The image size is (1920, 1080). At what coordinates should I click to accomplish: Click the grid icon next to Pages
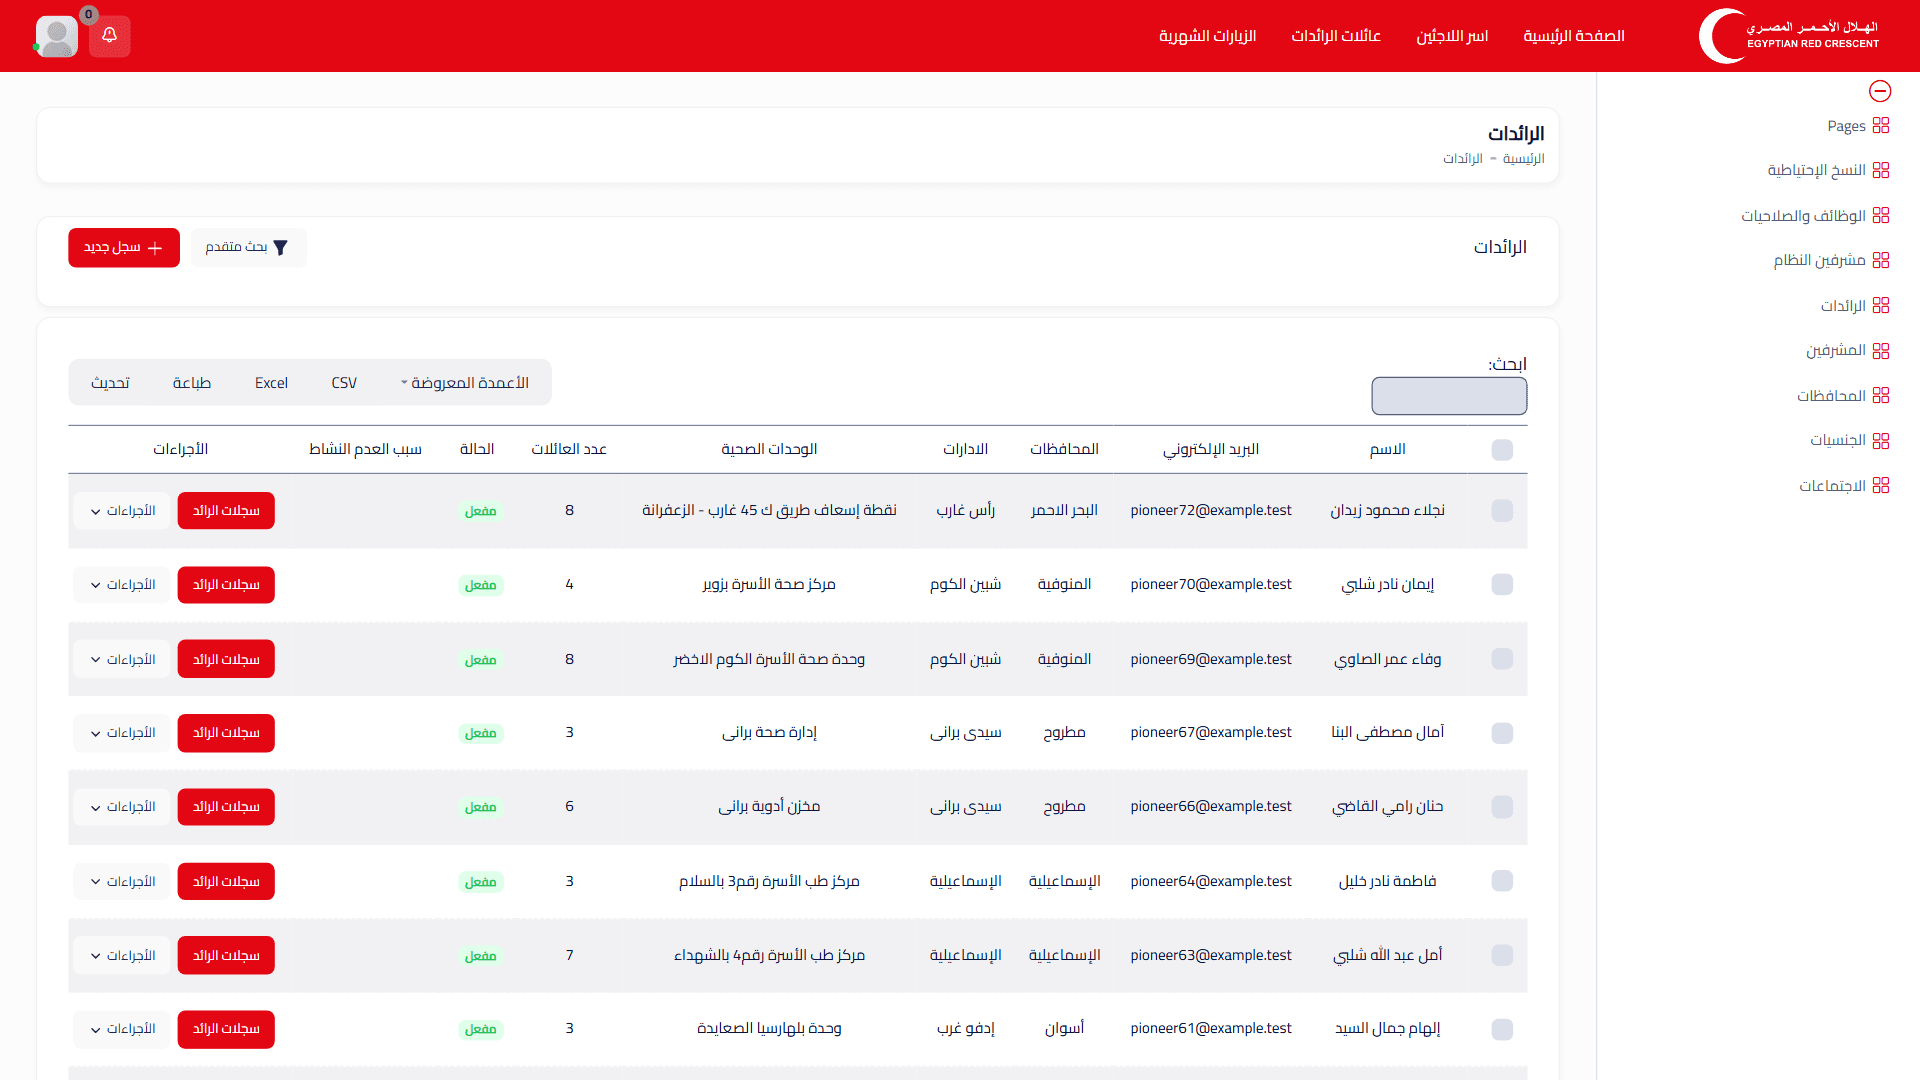(1881, 125)
